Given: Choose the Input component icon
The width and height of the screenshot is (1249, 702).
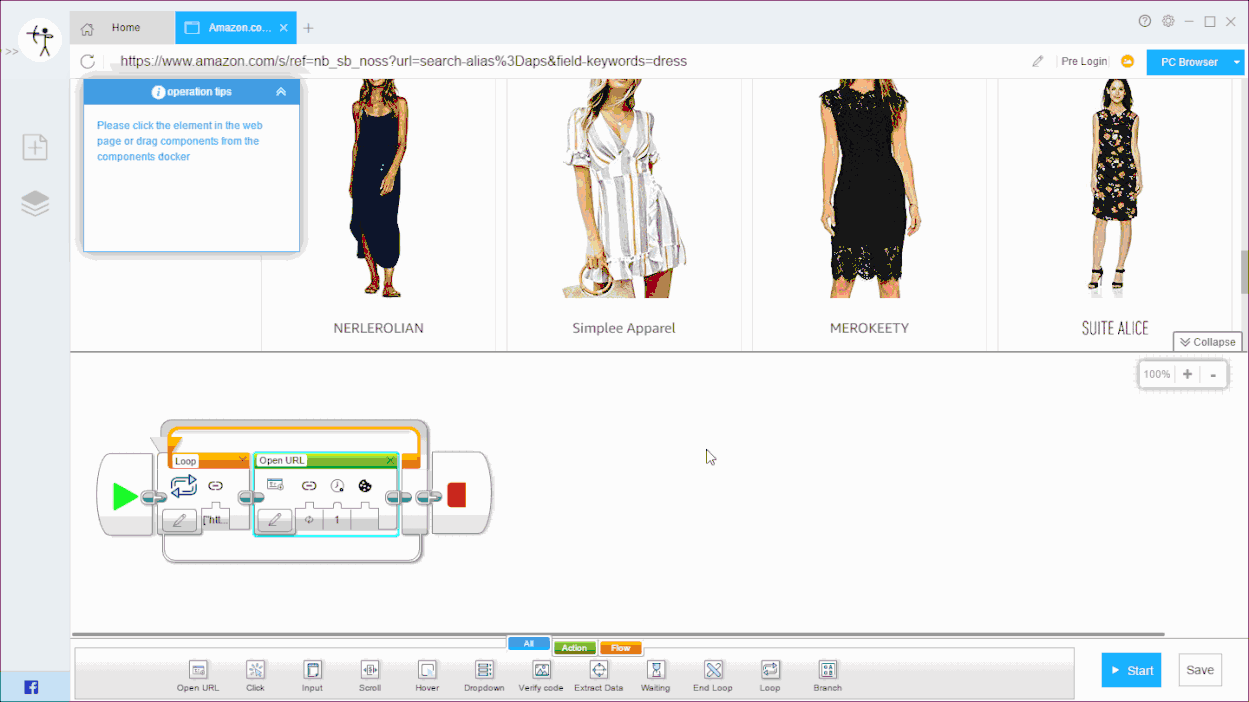Looking at the screenshot, I should pos(313,670).
